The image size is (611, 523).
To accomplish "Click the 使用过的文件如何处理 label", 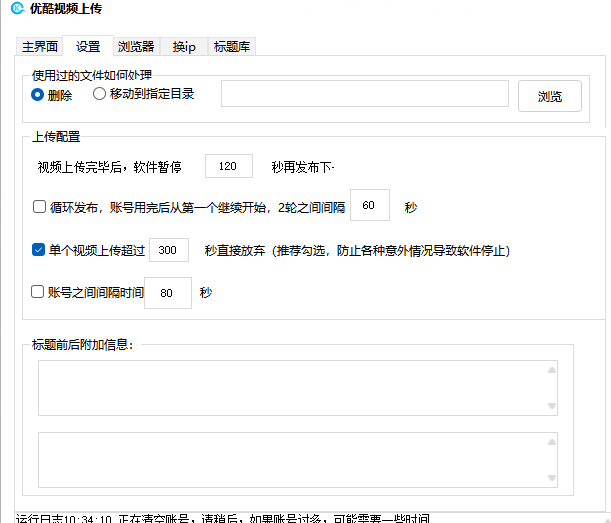I will tap(92, 75).
